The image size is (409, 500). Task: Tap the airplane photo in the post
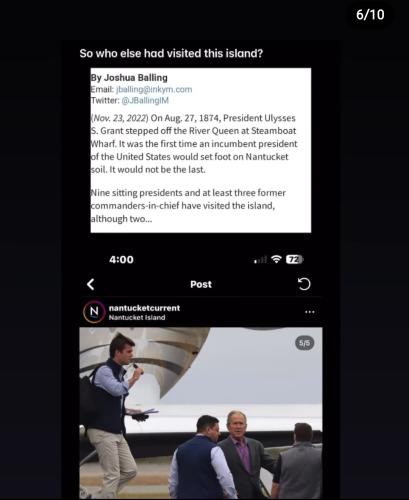pyautogui.click(x=201, y=413)
